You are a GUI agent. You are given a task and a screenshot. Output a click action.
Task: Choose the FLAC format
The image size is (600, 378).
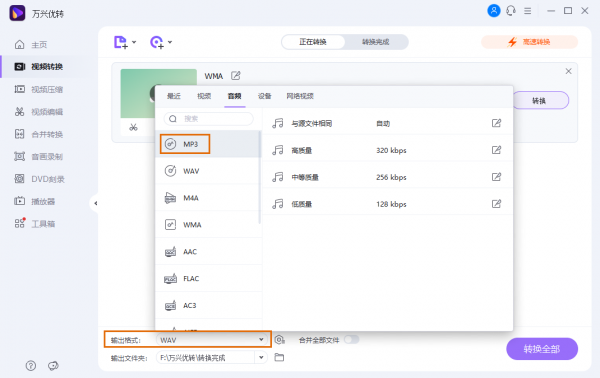[x=208, y=279]
